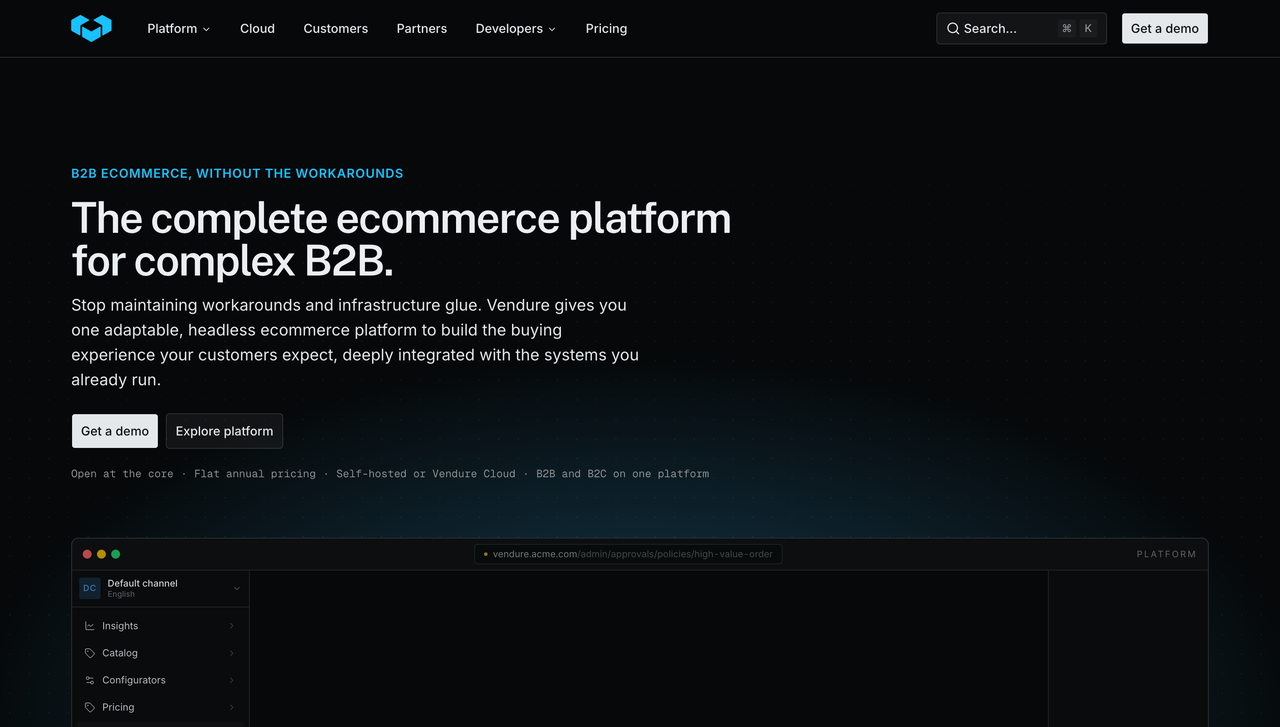Click Get a demo in the header
This screenshot has width=1280, height=727.
click(1165, 29)
